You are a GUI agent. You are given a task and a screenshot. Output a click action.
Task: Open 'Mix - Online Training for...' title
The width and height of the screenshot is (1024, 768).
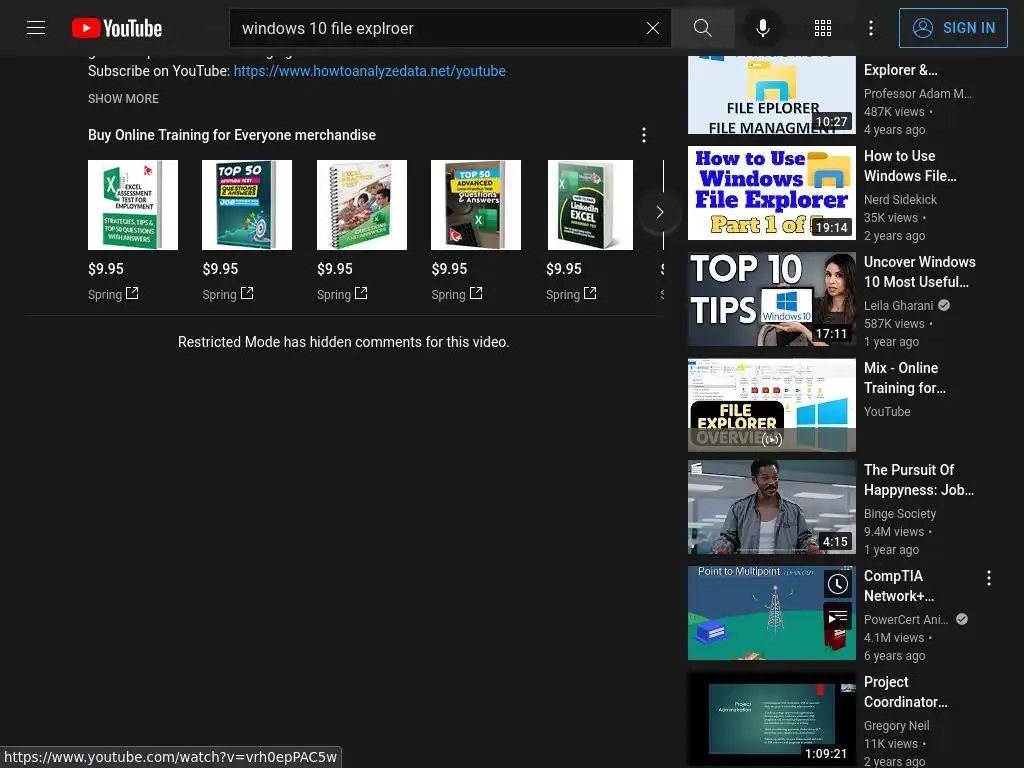point(905,377)
